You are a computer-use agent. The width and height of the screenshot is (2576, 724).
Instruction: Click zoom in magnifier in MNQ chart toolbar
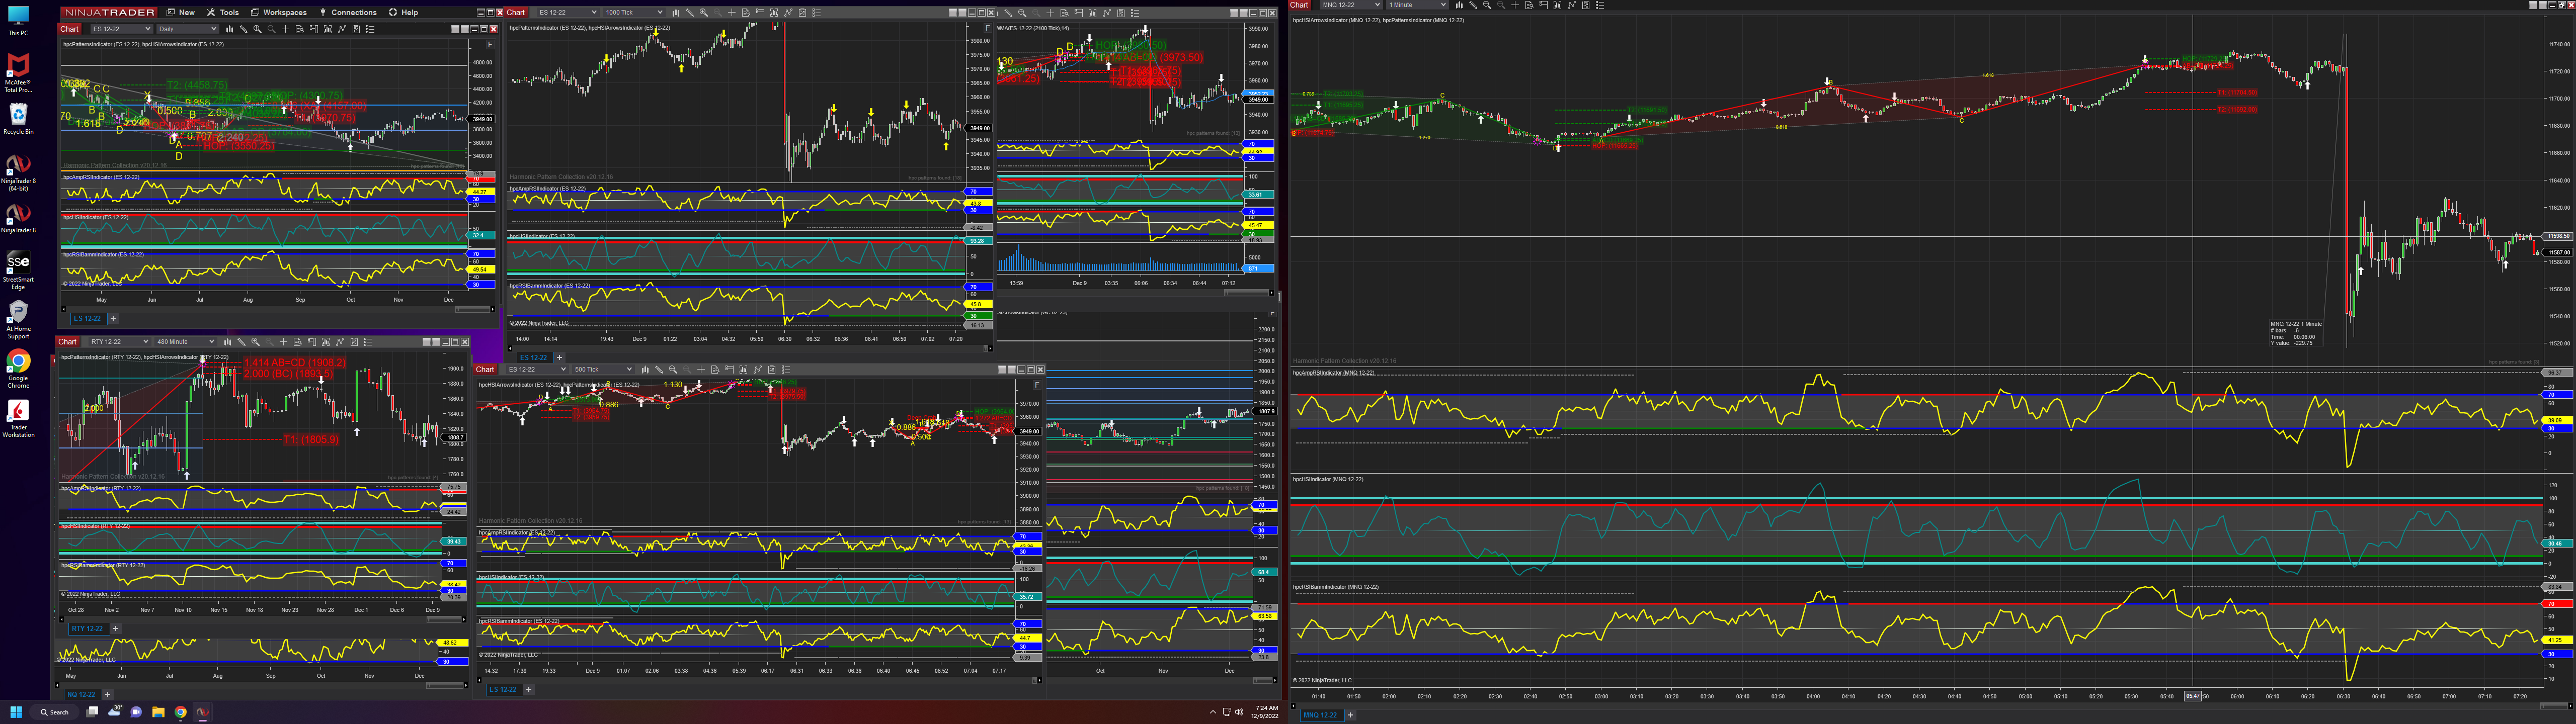pos(1487,5)
